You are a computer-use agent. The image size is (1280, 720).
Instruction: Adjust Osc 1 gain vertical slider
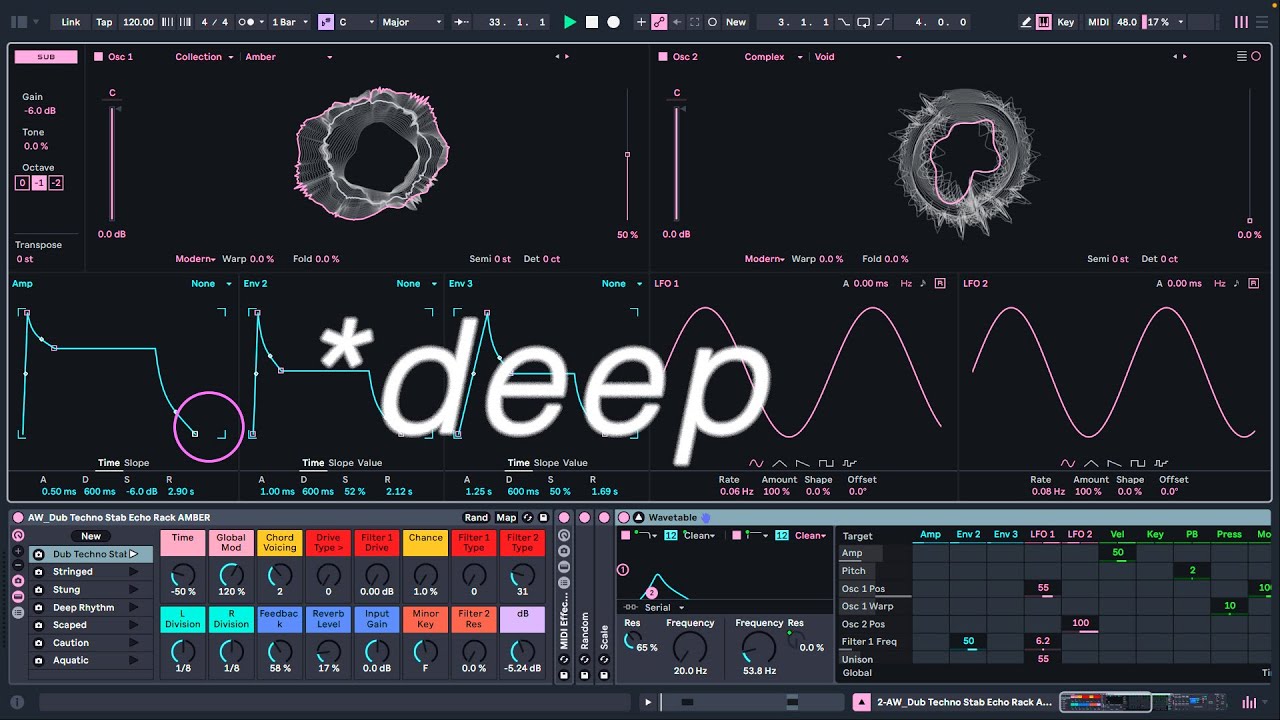112,162
